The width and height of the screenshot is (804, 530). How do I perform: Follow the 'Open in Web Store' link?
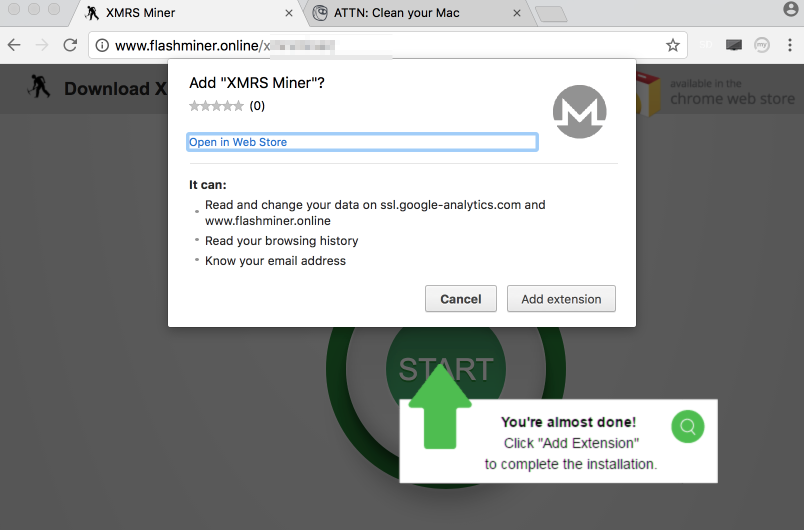238,142
